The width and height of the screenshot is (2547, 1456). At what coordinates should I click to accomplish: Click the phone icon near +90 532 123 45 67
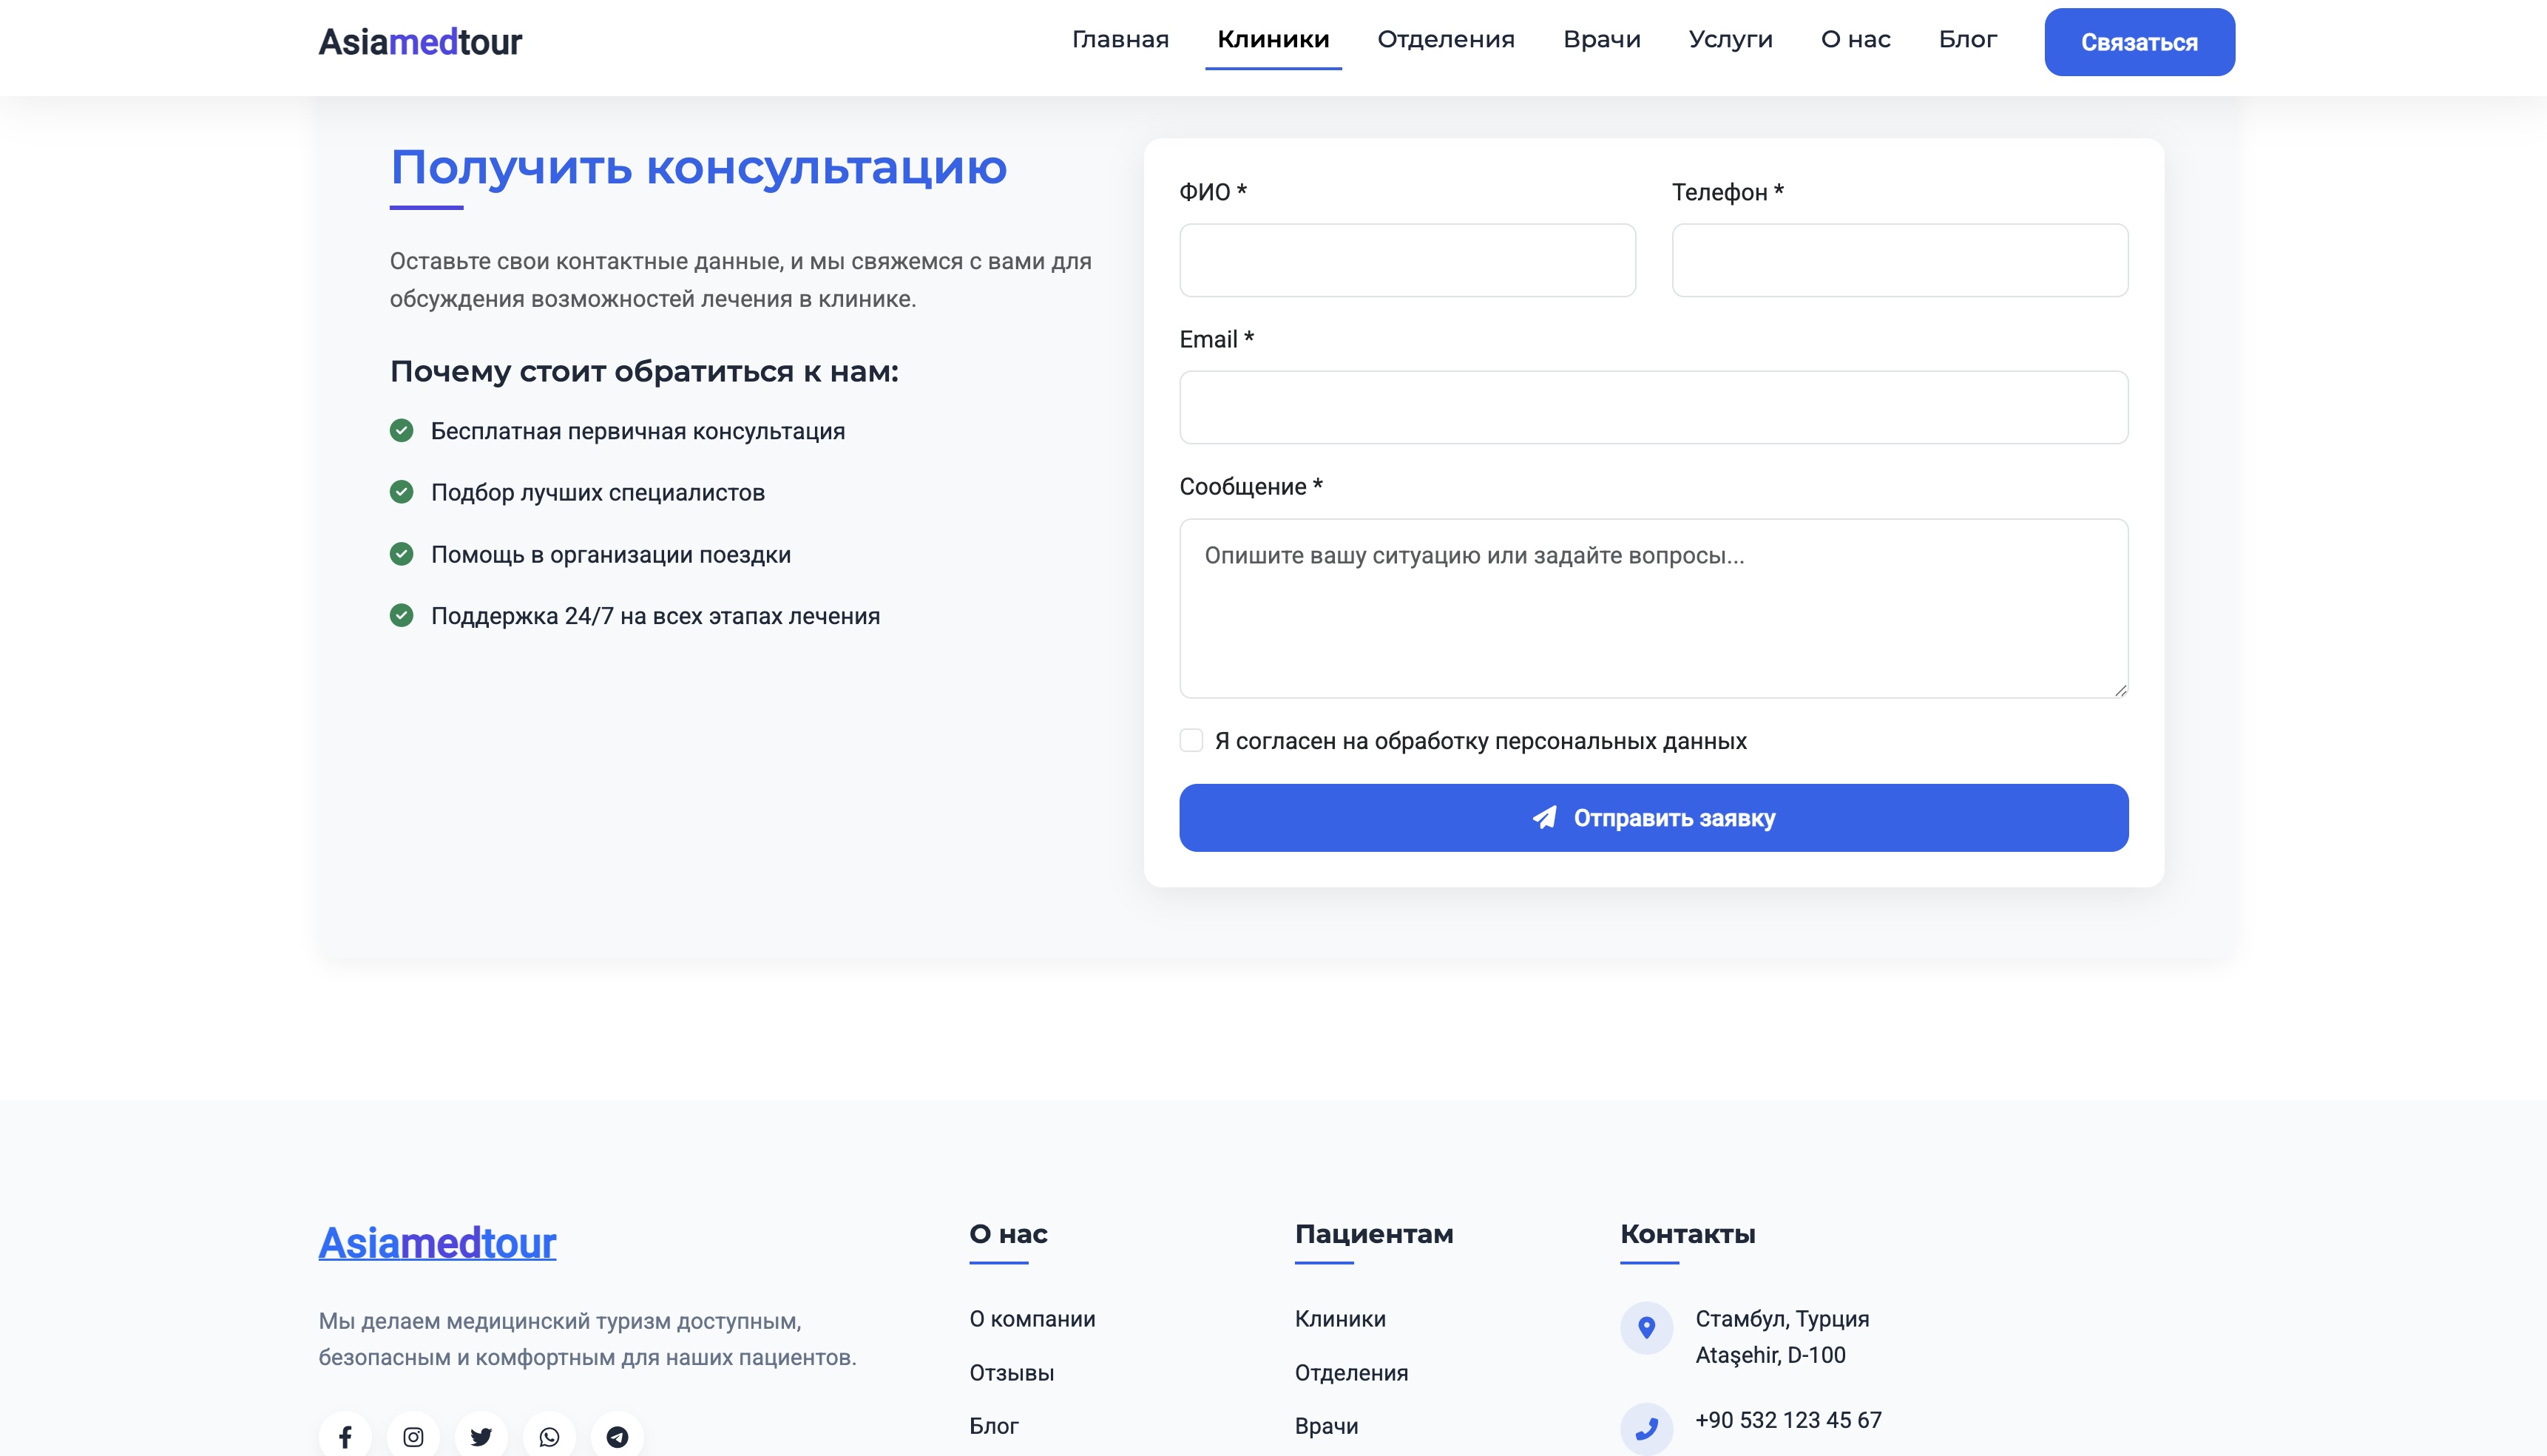(x=1646, y=1428)
